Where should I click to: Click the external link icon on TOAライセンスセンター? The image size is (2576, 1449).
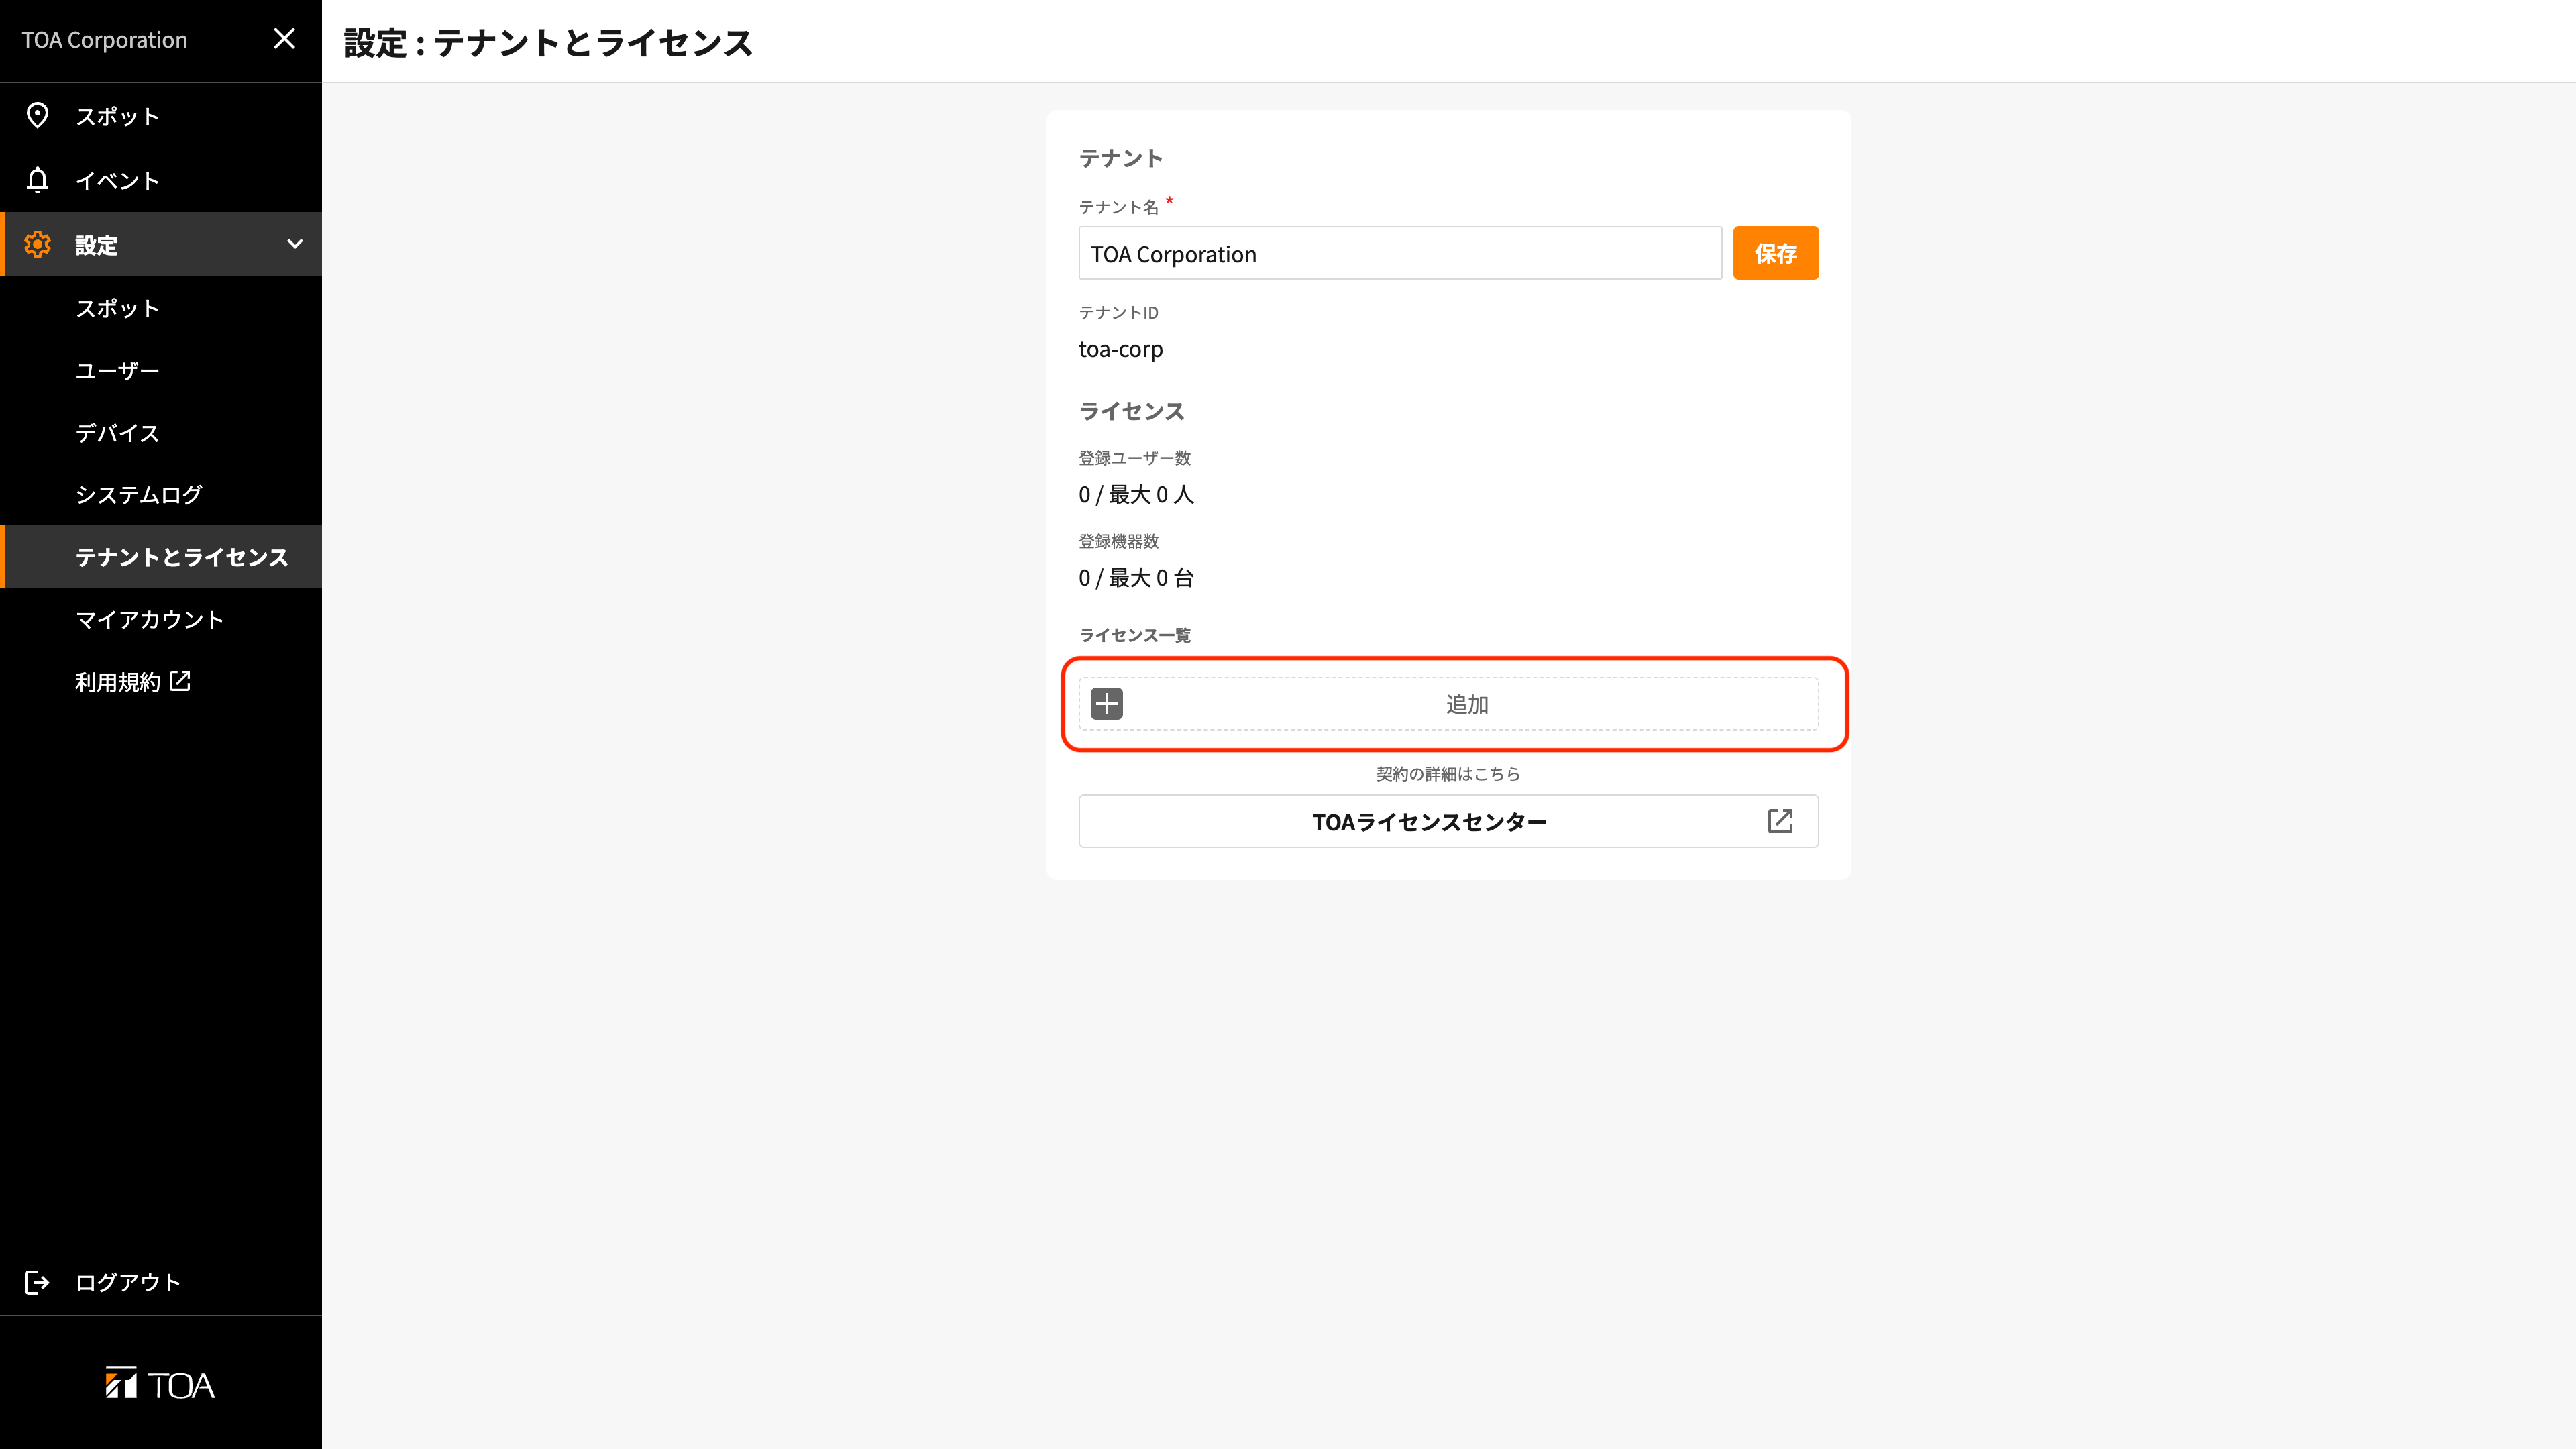click(1780, 821)
